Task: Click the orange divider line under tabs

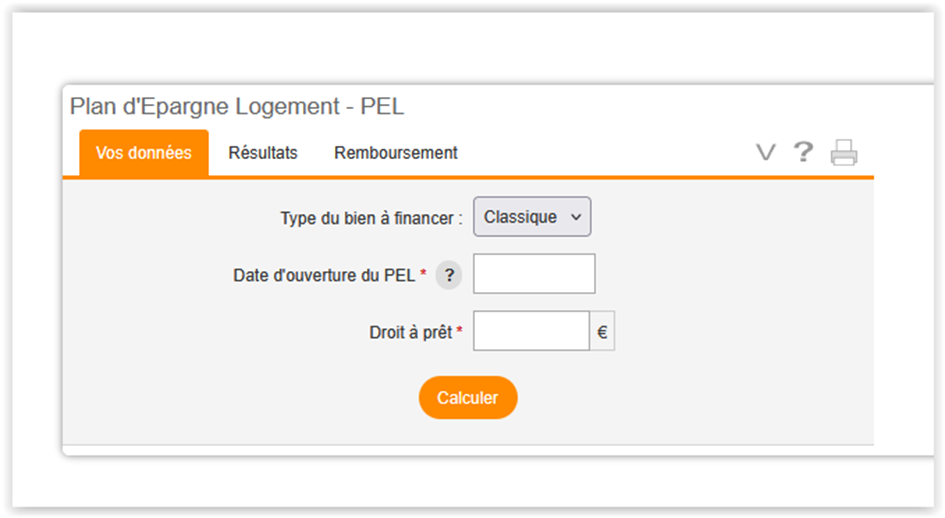Action: pyautogui.click(x=468, y=177)
